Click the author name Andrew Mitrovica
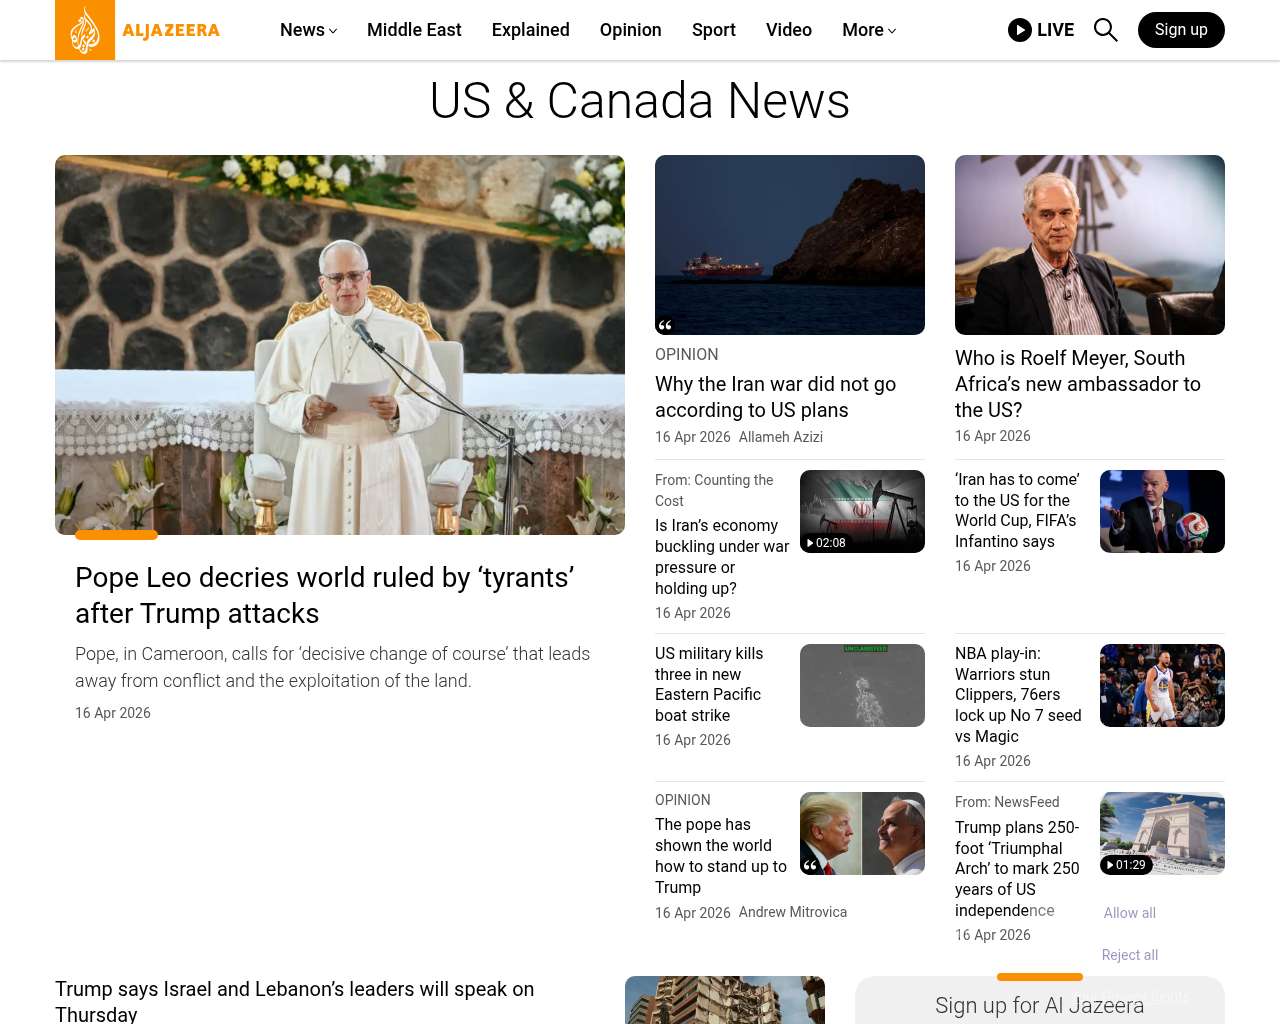Viewport: 1280px width, 1024px height. pyautogui.click(x=792, y=912)
